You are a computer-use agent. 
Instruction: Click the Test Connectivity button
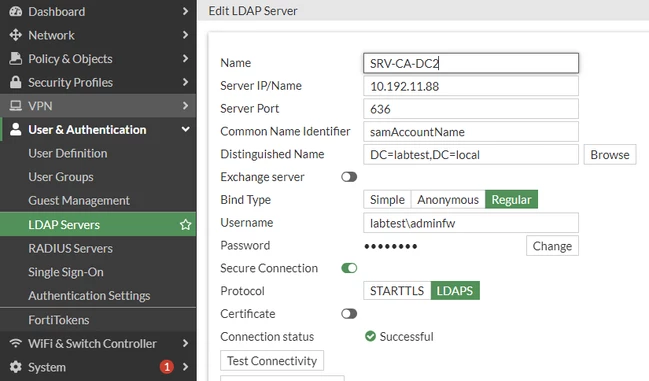pyautogui.click(x=272, y=361)
